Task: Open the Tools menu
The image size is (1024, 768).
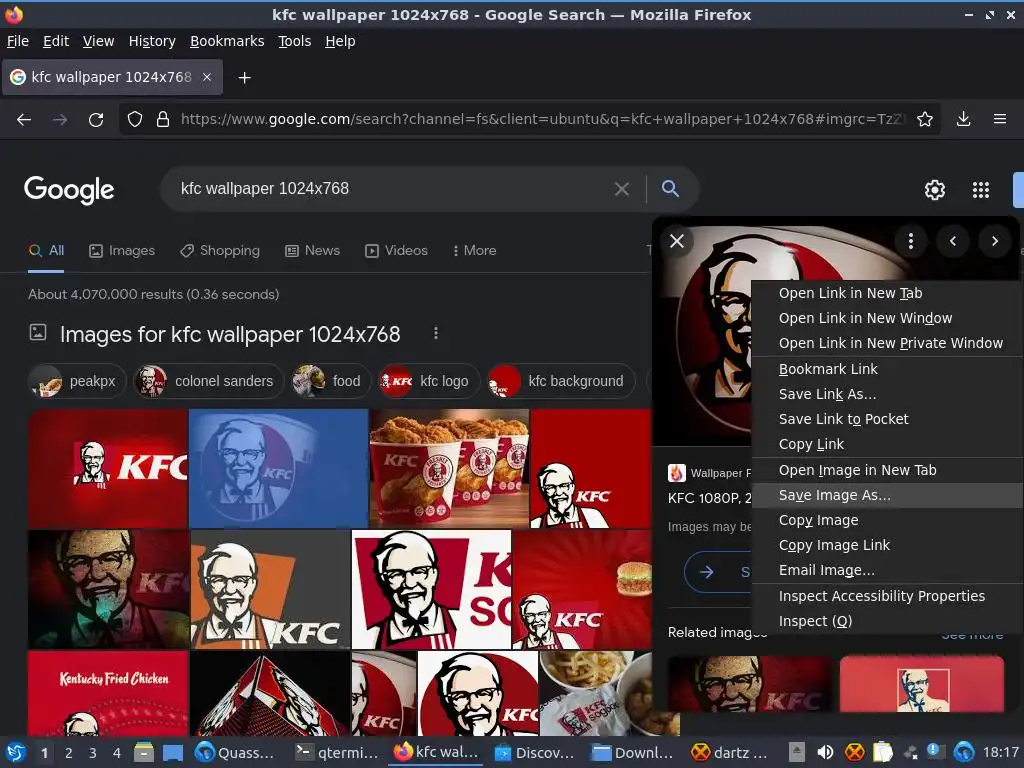Action: coord(295,41)
